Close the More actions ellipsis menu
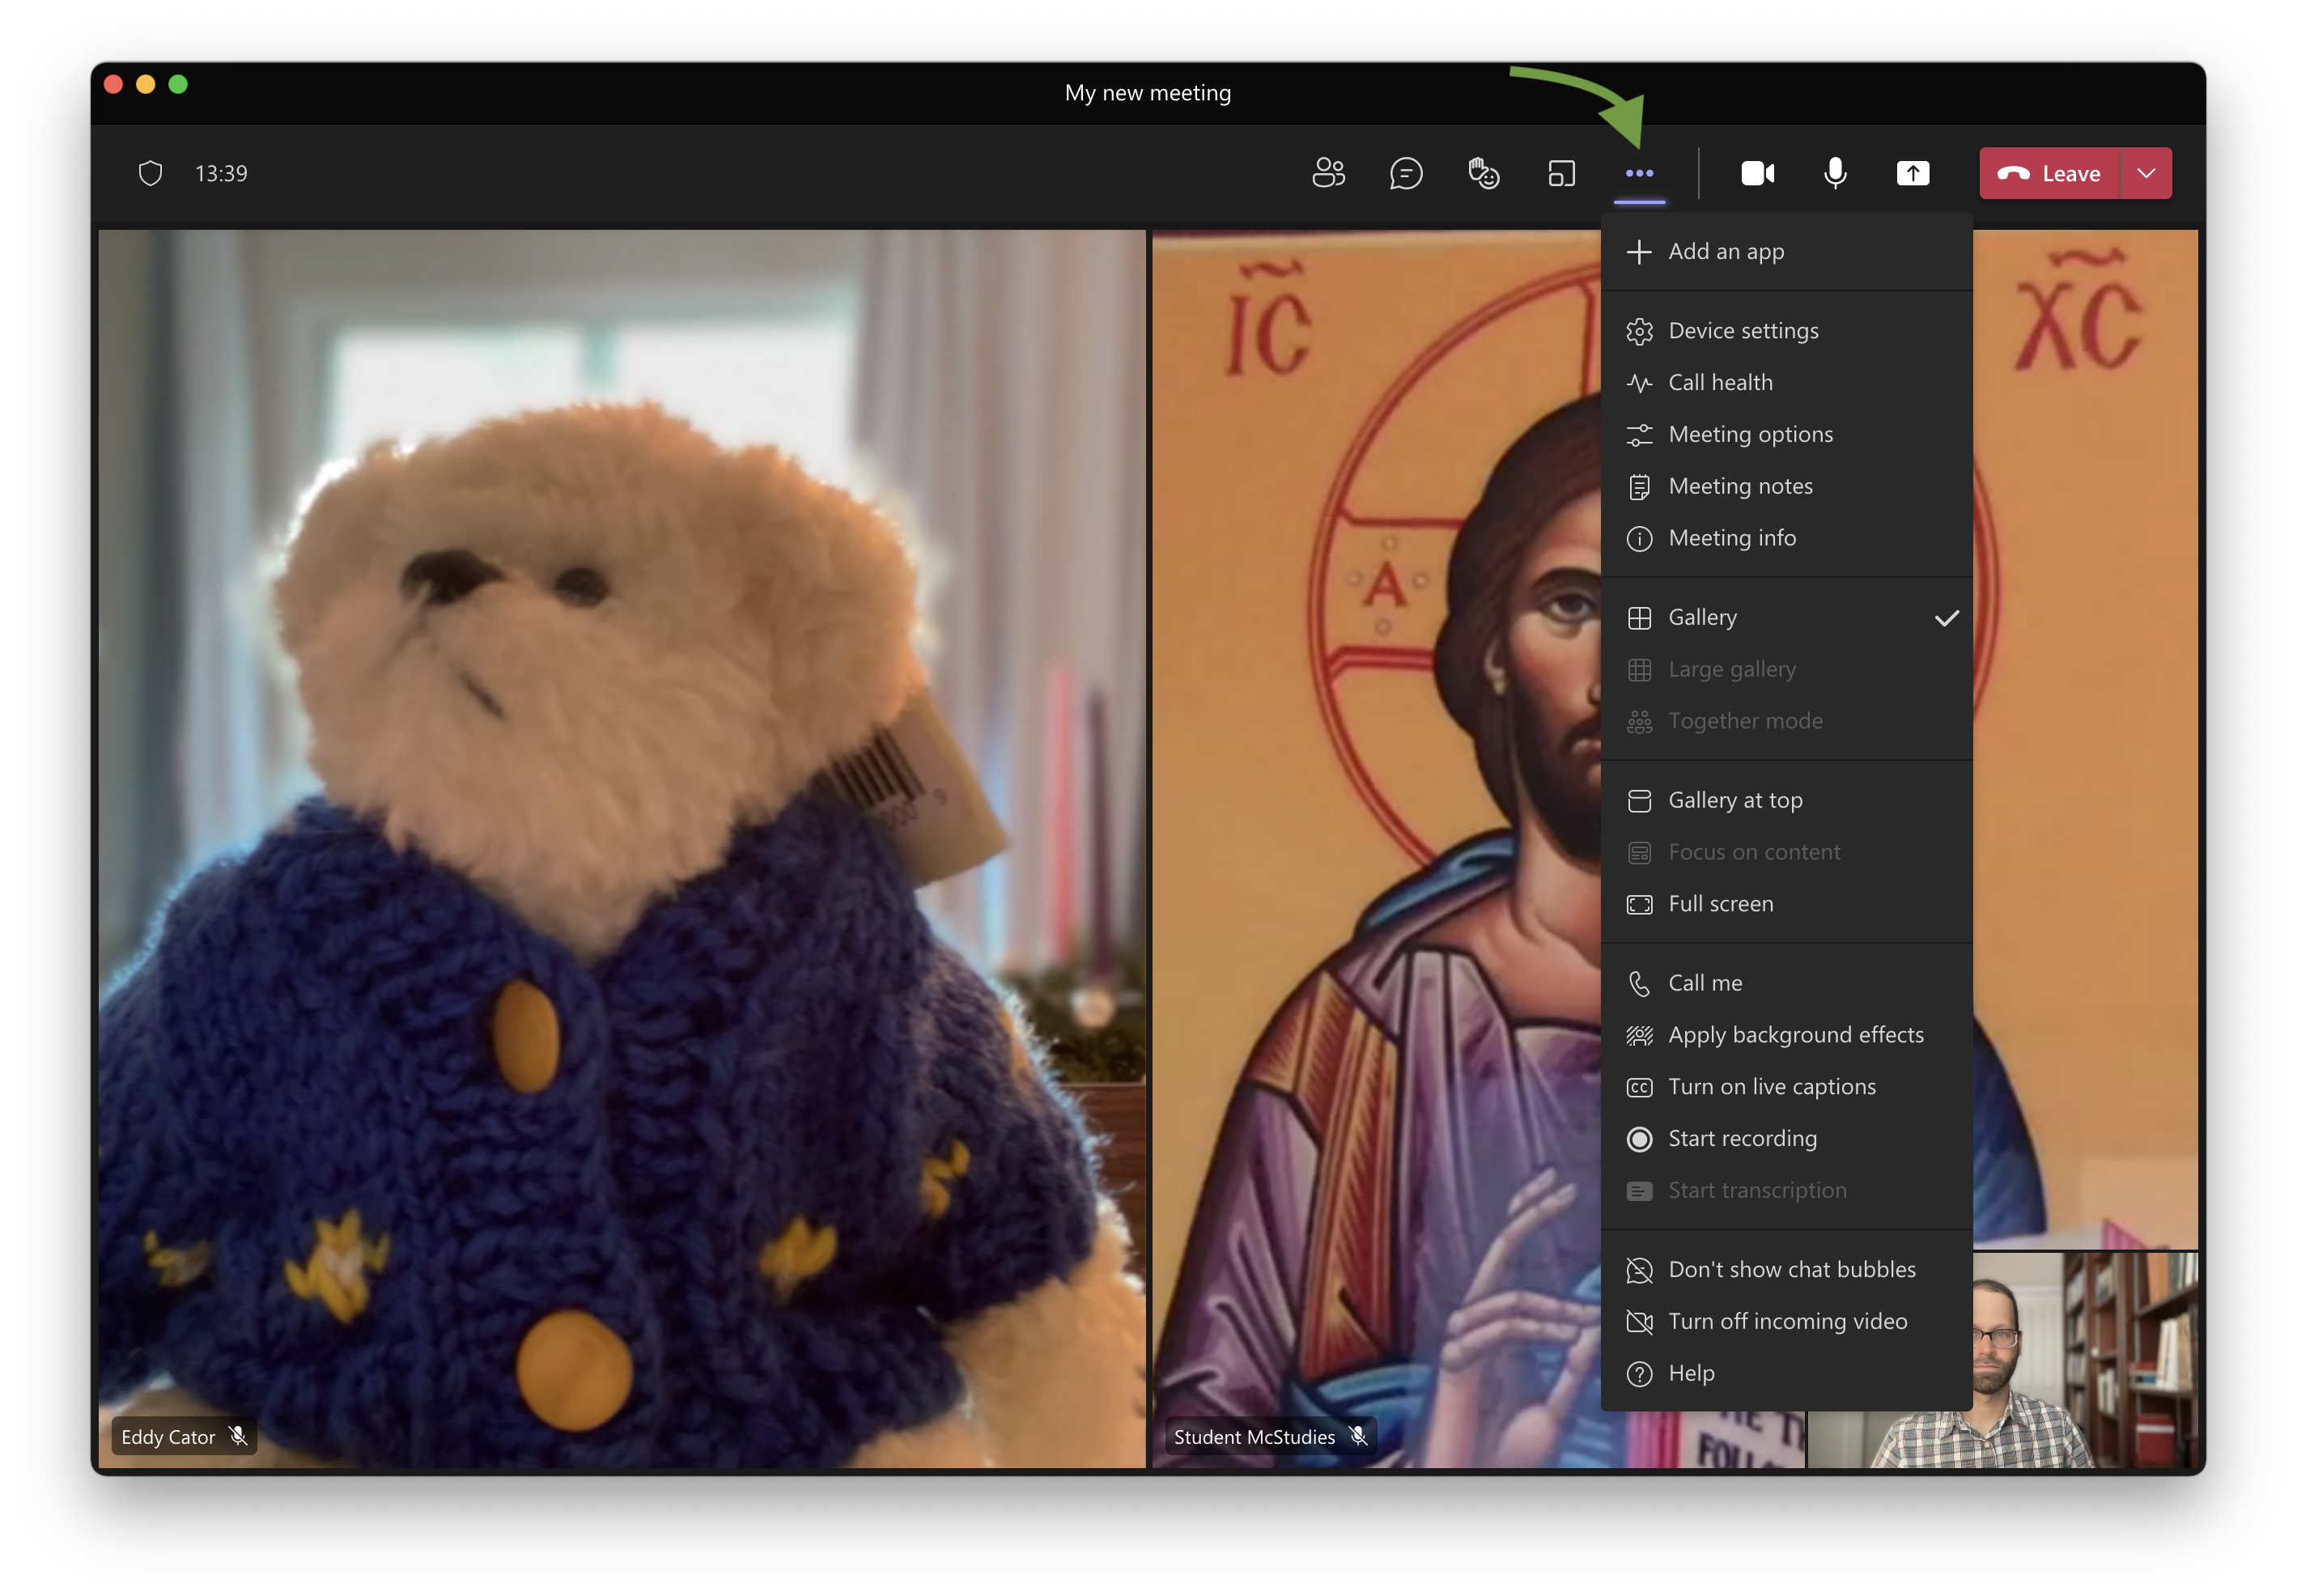The image size is (2297, 1596). click(x=1639, y=173)
